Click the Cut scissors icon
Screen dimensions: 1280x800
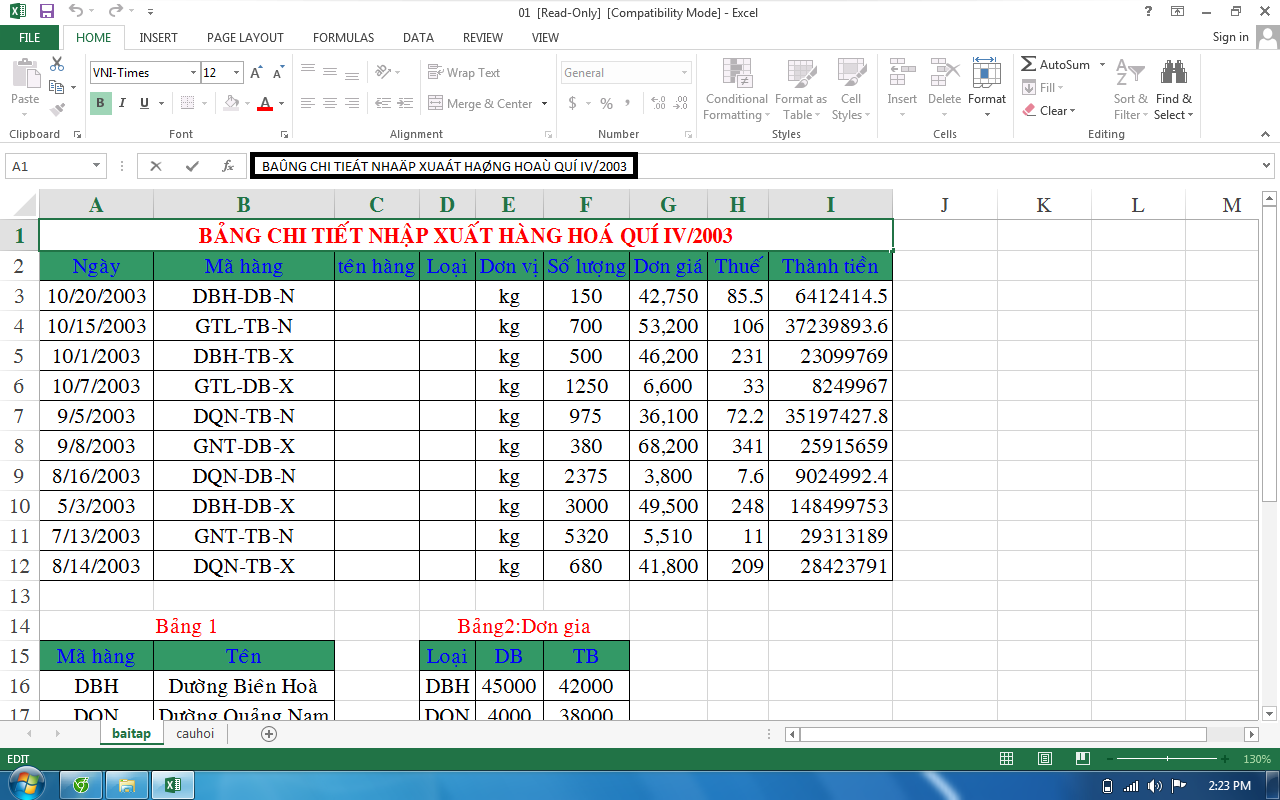57,65
